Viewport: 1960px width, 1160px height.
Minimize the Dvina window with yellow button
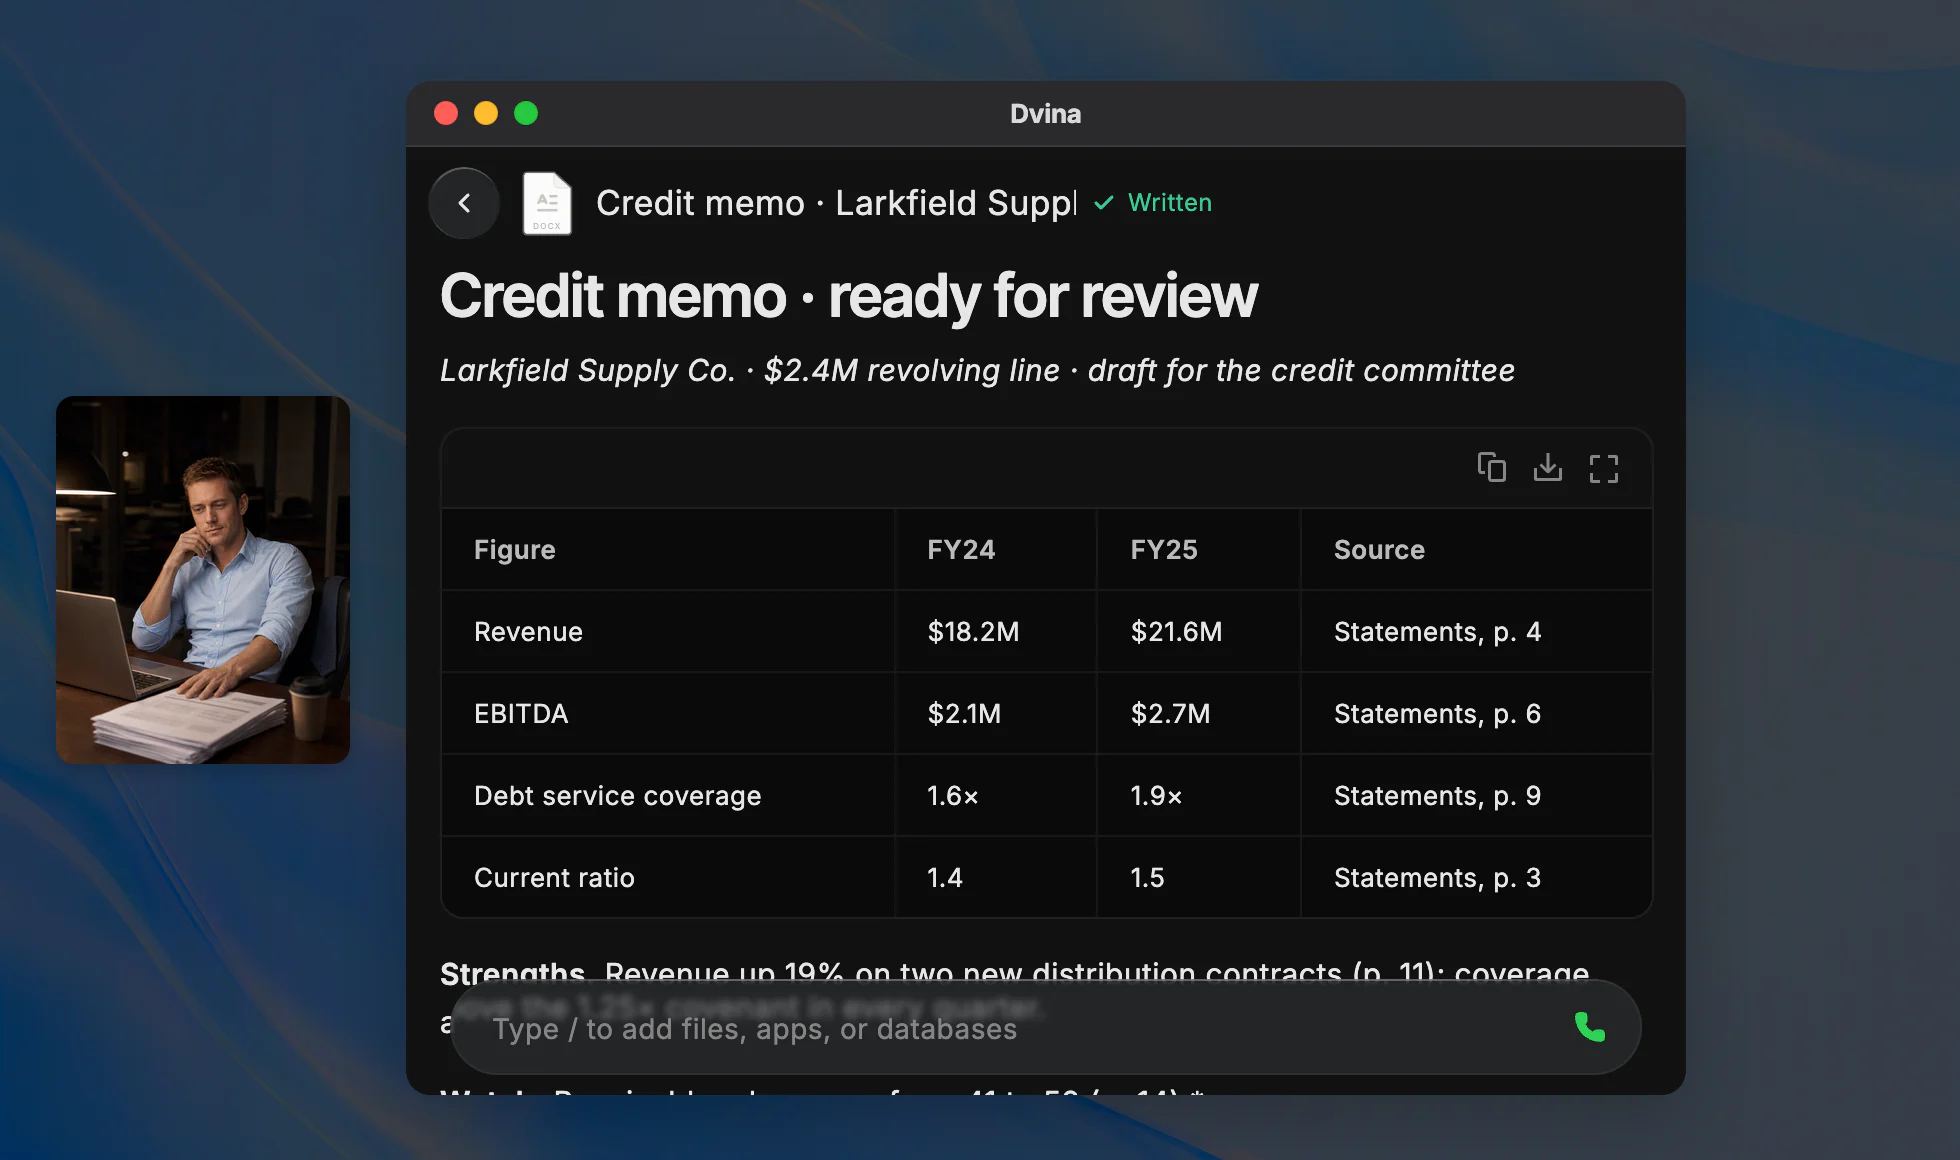tap(486, 113)
